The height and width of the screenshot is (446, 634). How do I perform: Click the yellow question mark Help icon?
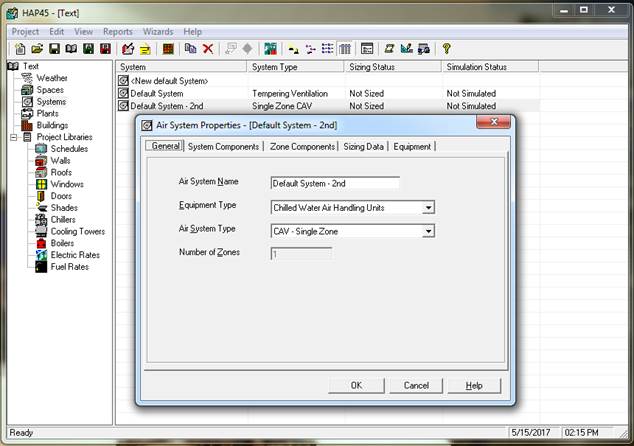pyautogui.click(x=446, y=49)
